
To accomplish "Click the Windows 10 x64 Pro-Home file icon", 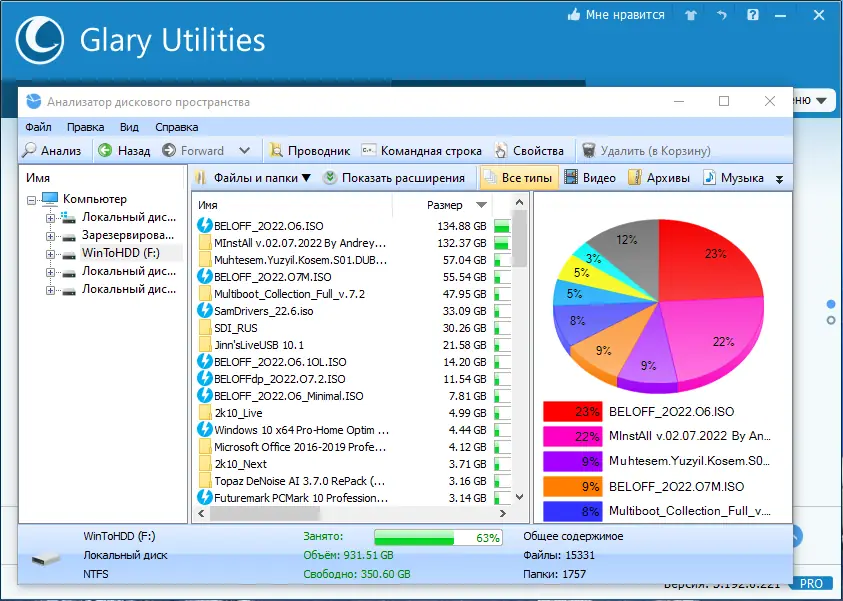I will tap(204, 430).
